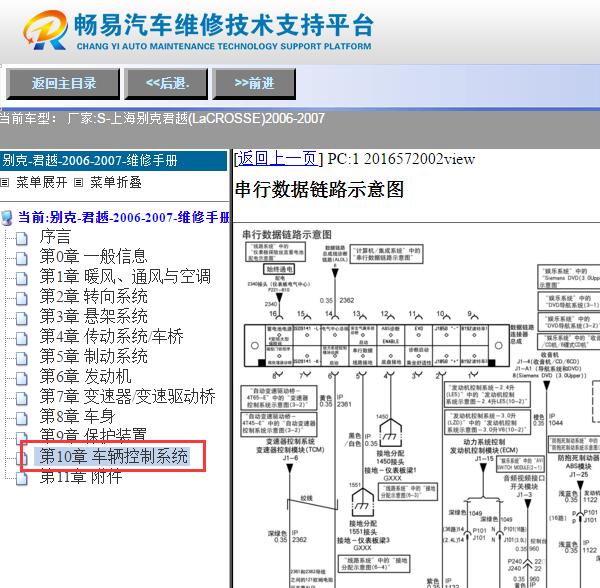The image size is (600, 588).
Task: Go back with the <<后退 button
Action: (x=166, y=84)
